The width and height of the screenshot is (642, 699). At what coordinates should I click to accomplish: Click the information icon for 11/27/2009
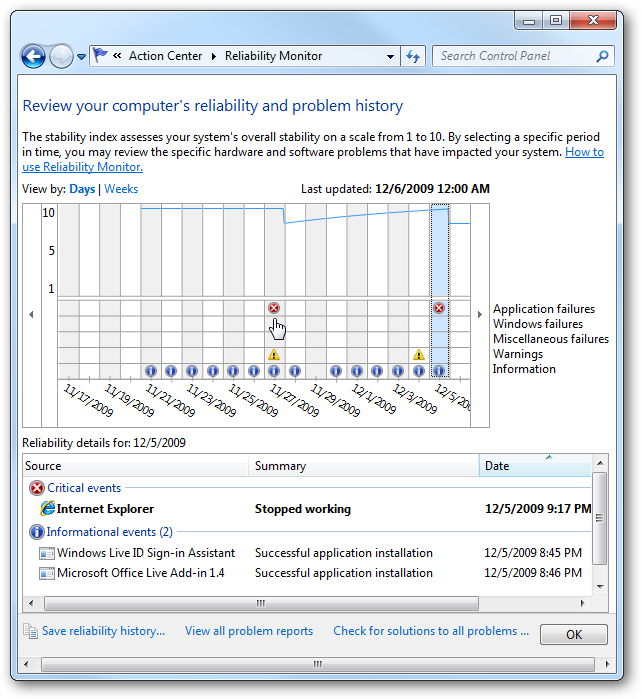pyautogui.click(x=274, y=371)
